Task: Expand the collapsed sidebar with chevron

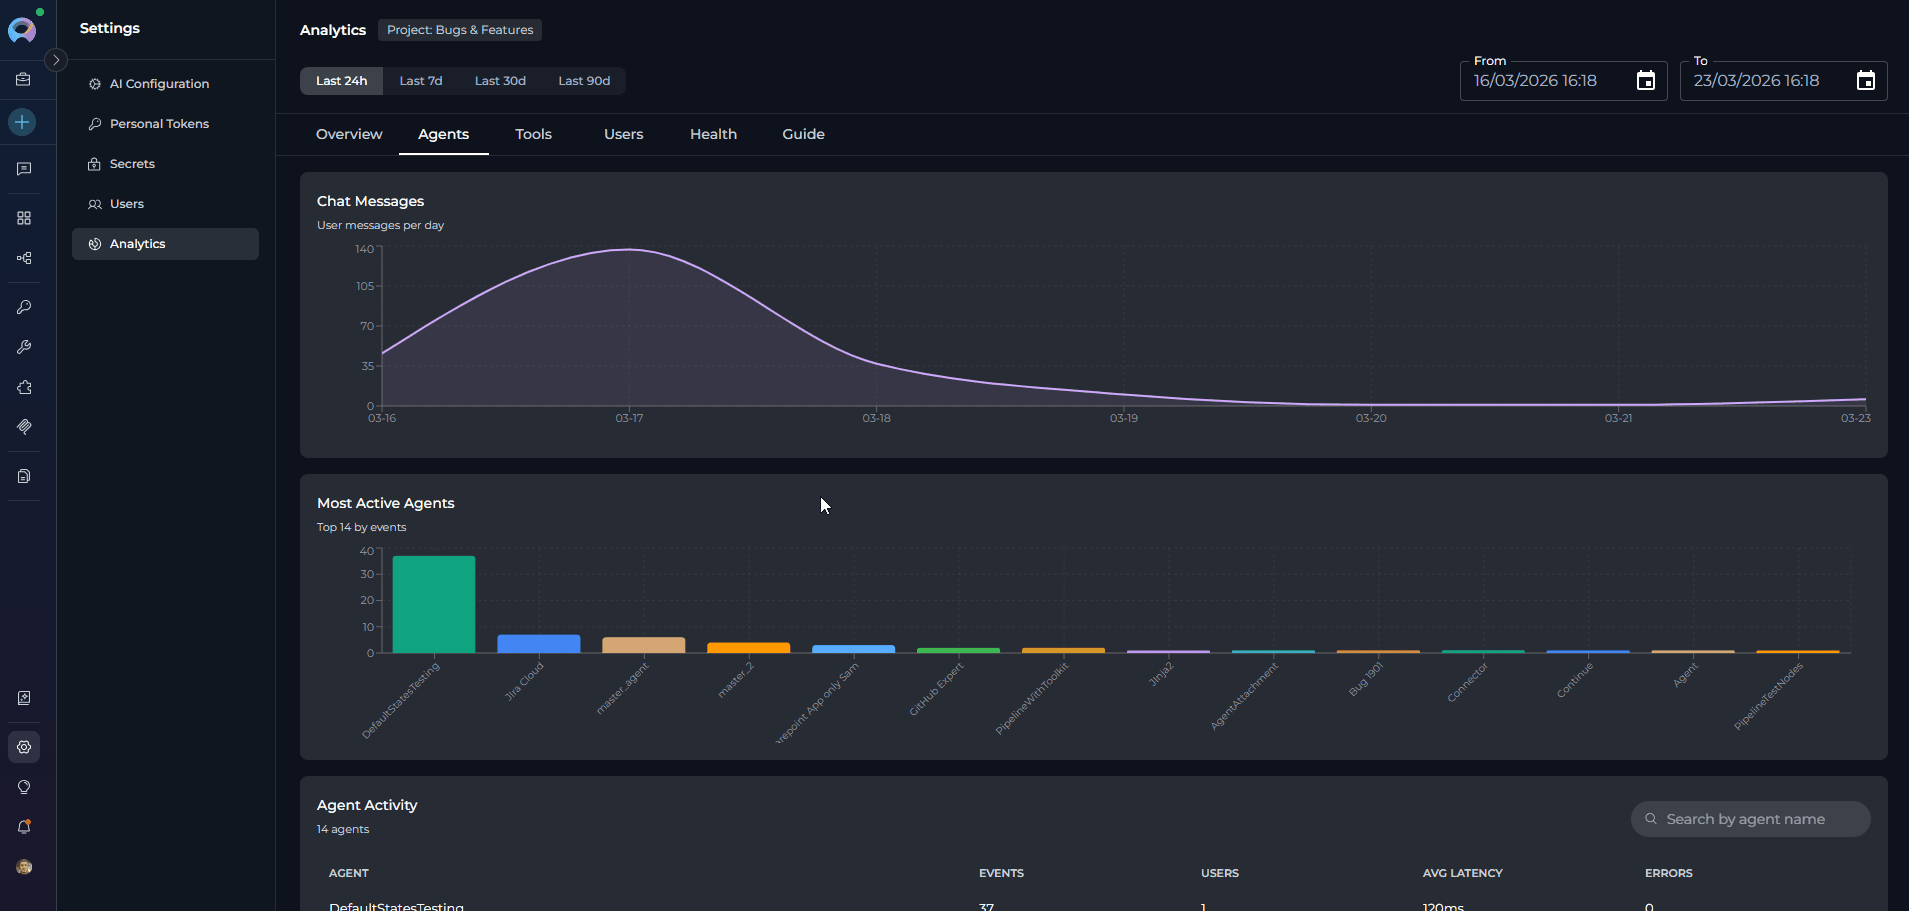Action: point(56,60)
